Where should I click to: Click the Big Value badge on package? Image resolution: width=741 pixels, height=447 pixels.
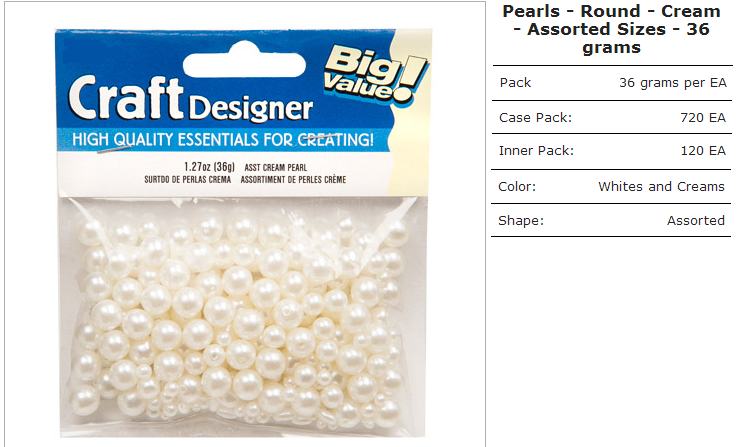[x=376, y=73]
